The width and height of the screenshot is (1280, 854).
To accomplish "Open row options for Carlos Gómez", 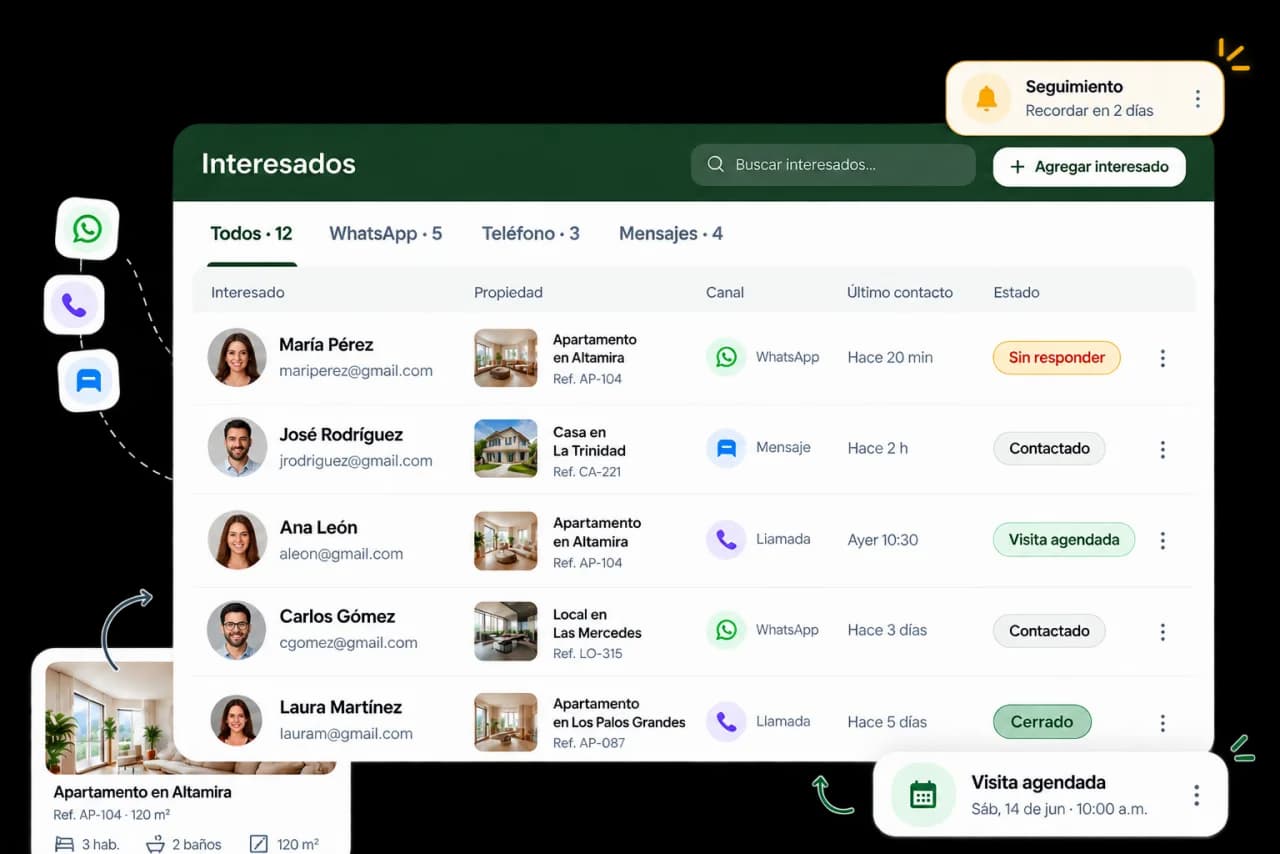I will (x=1162, y=631).
